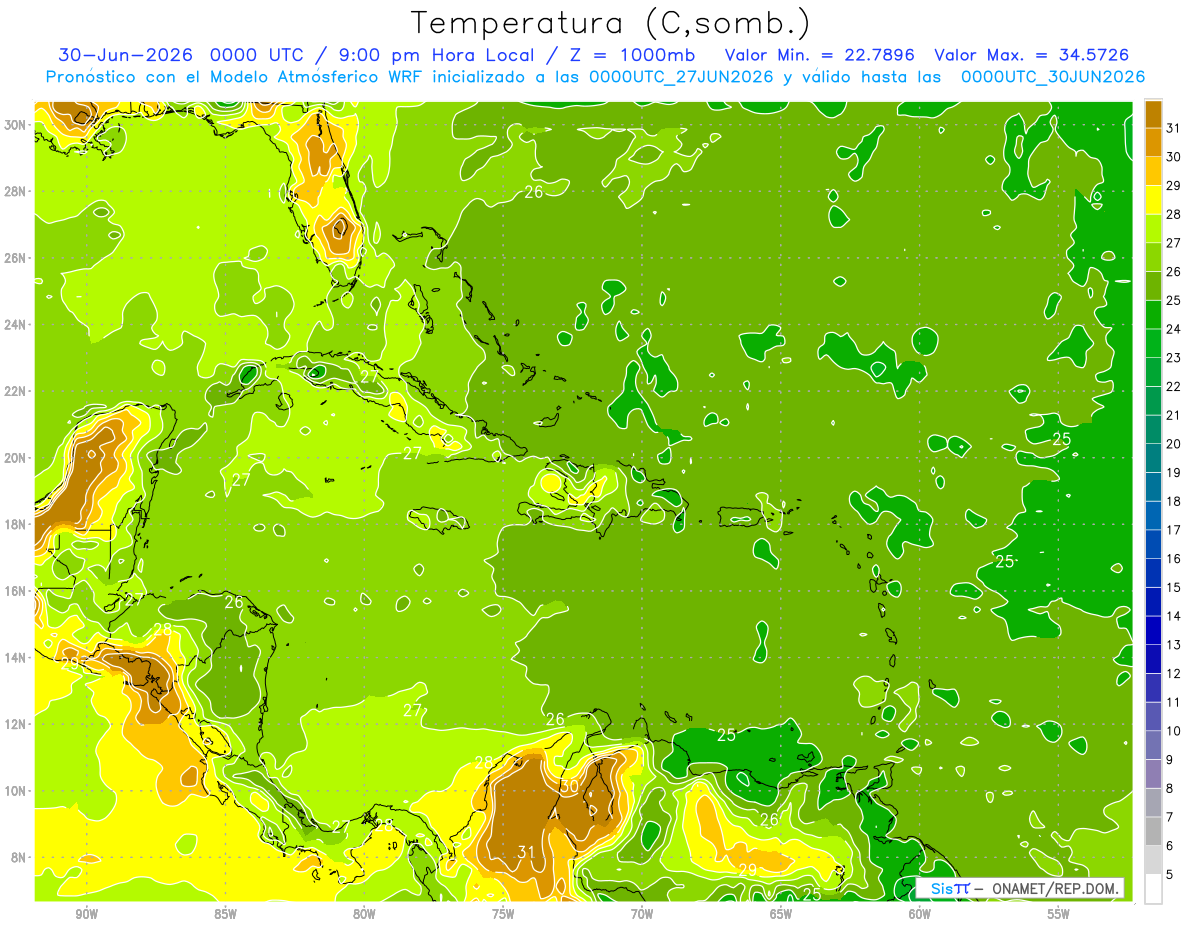
Task: Click the color bar value label 13
Action: (1174, 644)
